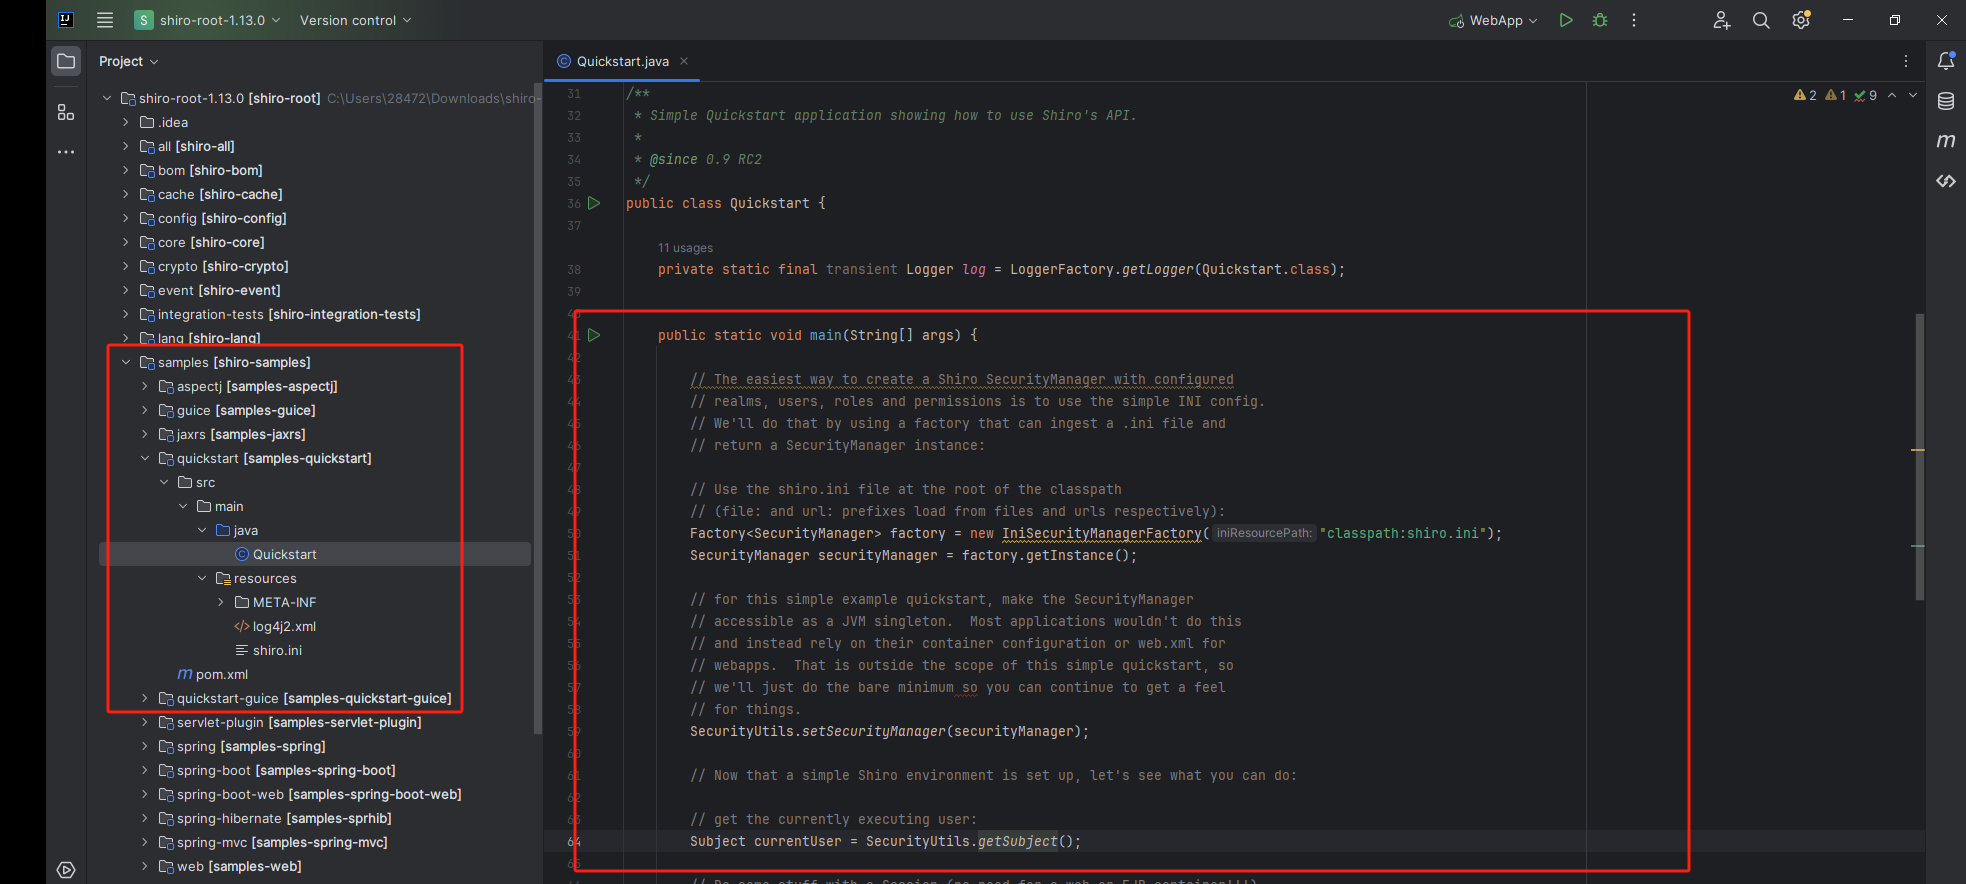Click IniSecurityManagerFactory class reference
Screen dimensions: 1966x884
pos(1101,533)
